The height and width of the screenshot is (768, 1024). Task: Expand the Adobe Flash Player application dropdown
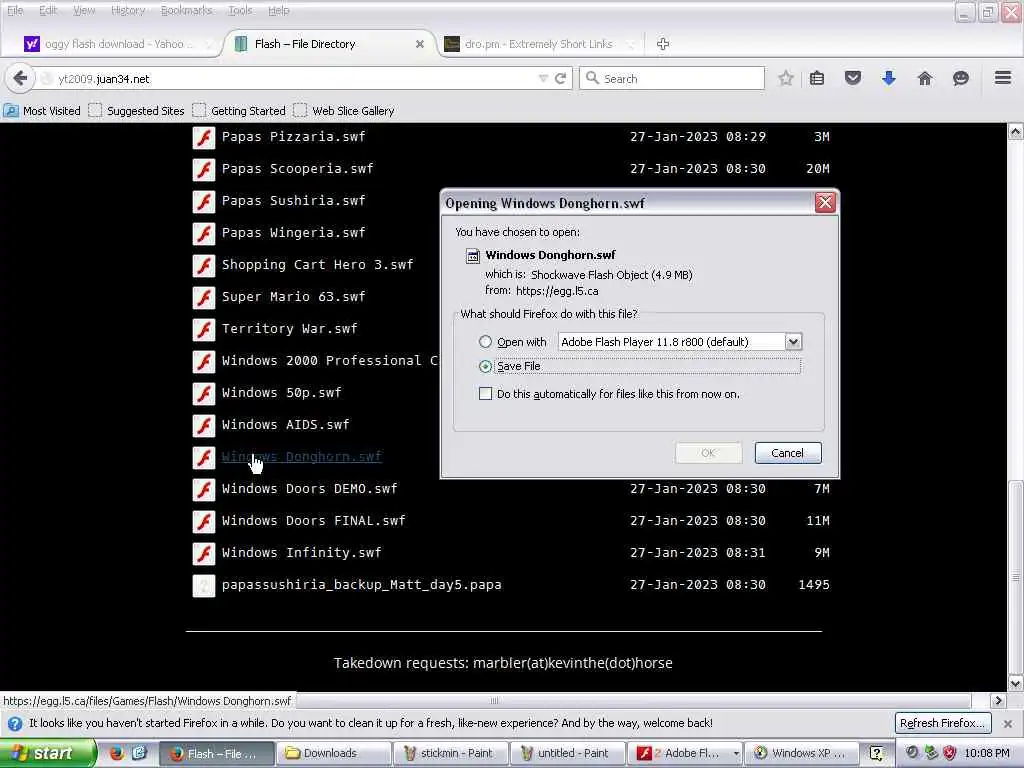tap(793, 342)
